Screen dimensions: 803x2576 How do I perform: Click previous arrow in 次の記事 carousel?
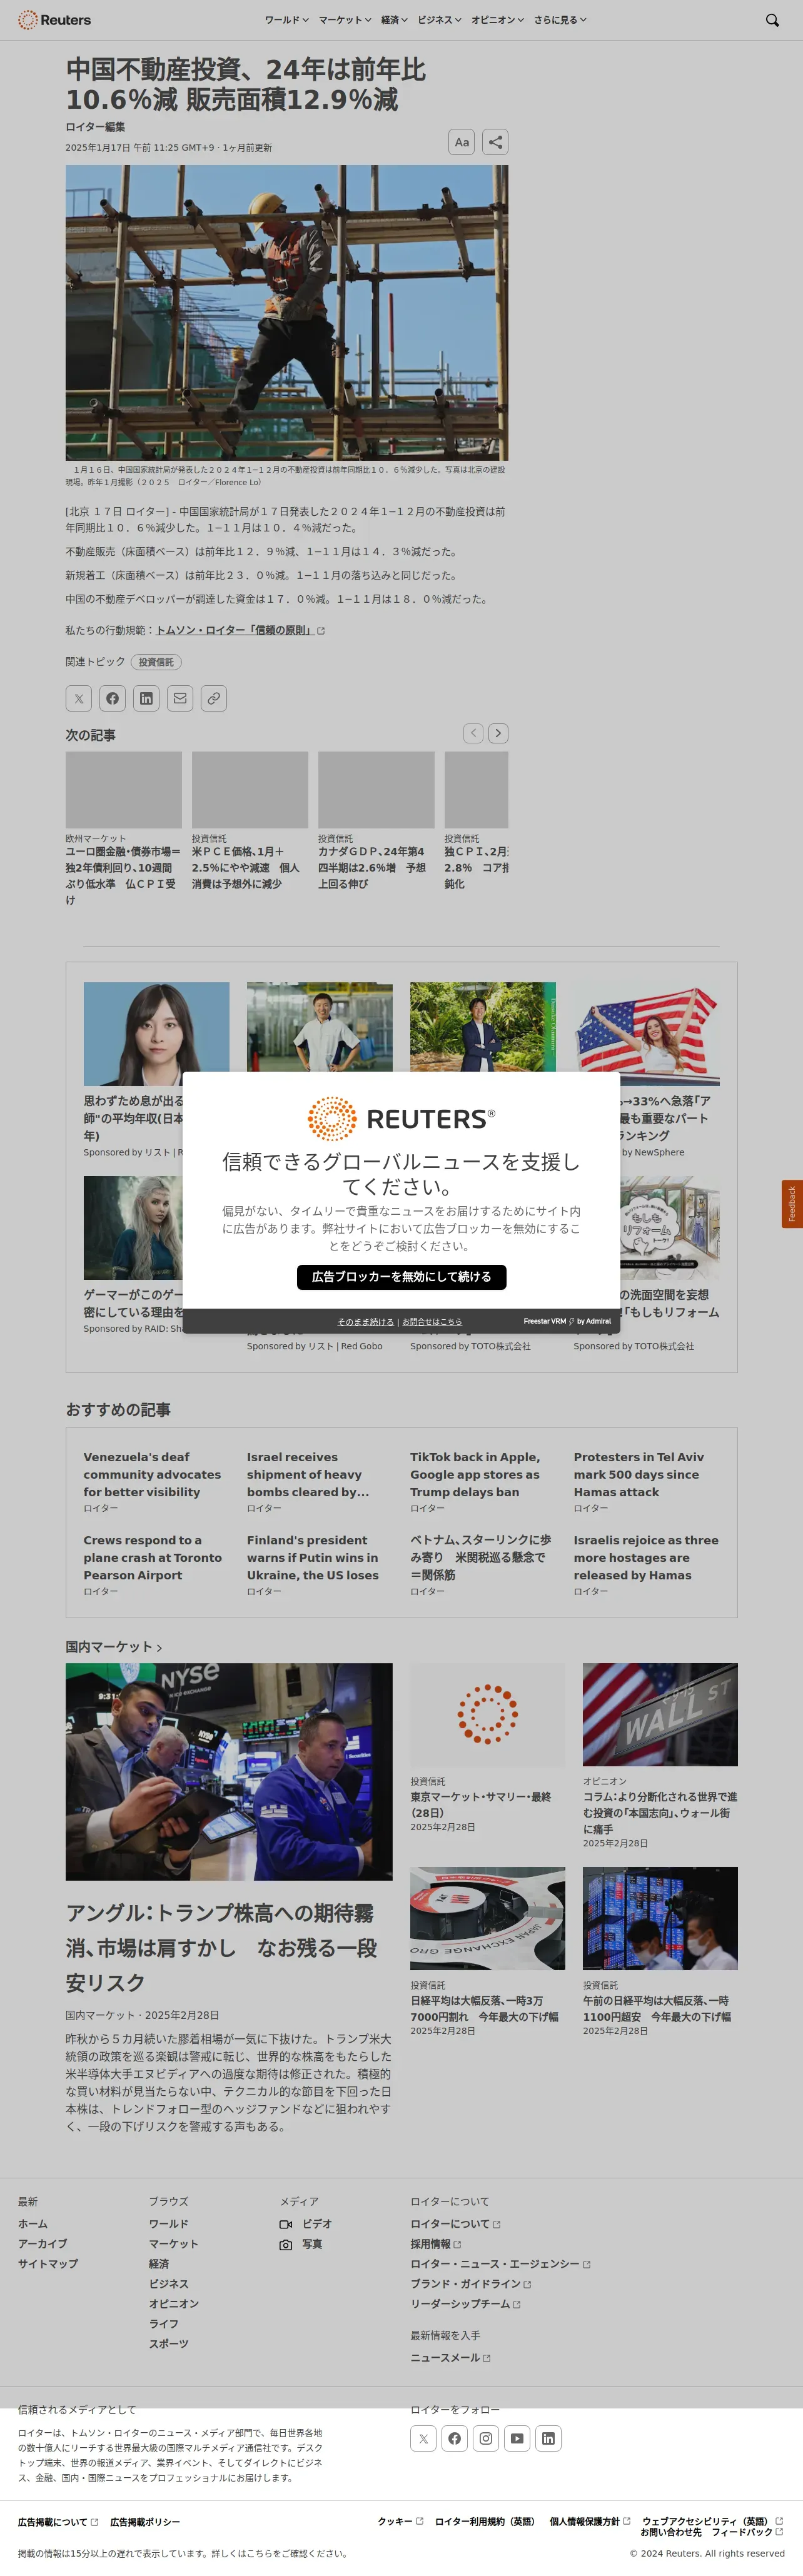click(473, 733)
